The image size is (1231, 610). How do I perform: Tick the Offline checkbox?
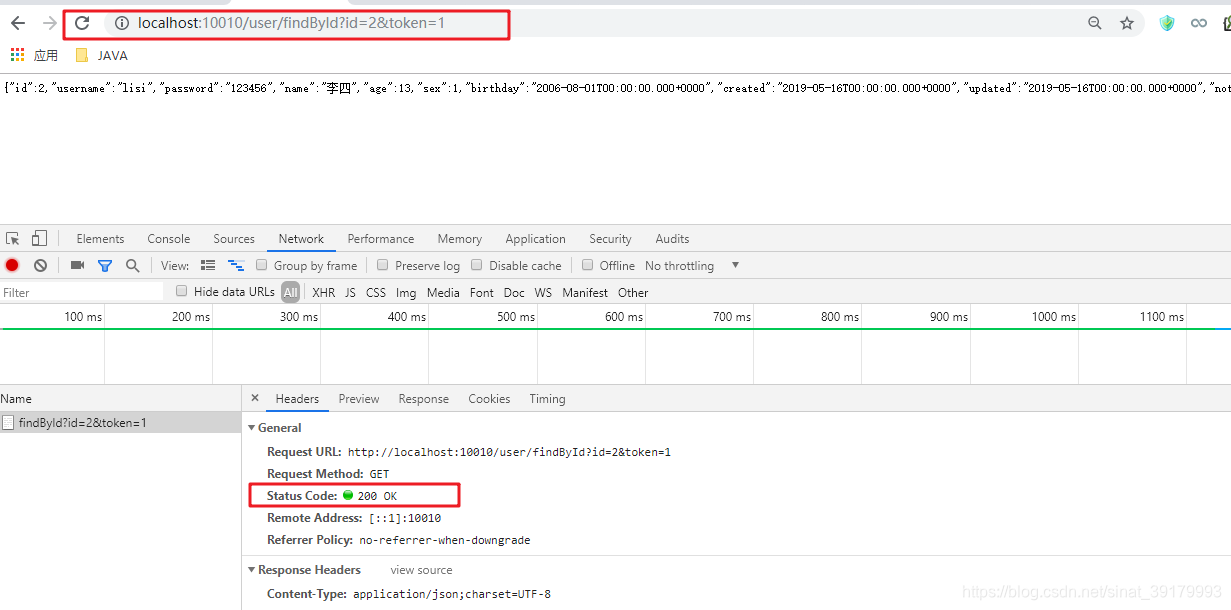point(588,265)
